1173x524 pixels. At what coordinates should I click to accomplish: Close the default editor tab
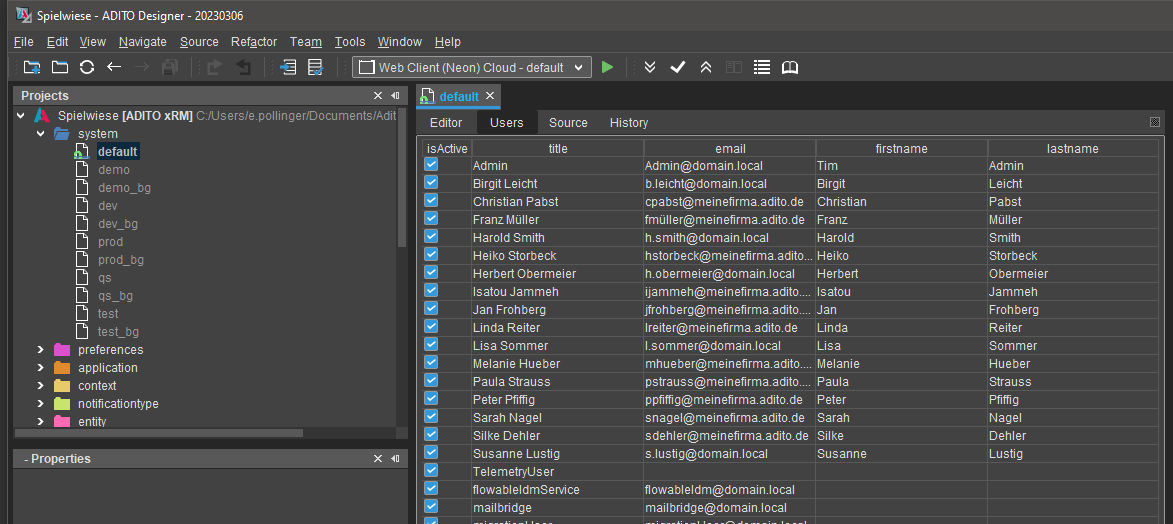(x=490, y=96)
